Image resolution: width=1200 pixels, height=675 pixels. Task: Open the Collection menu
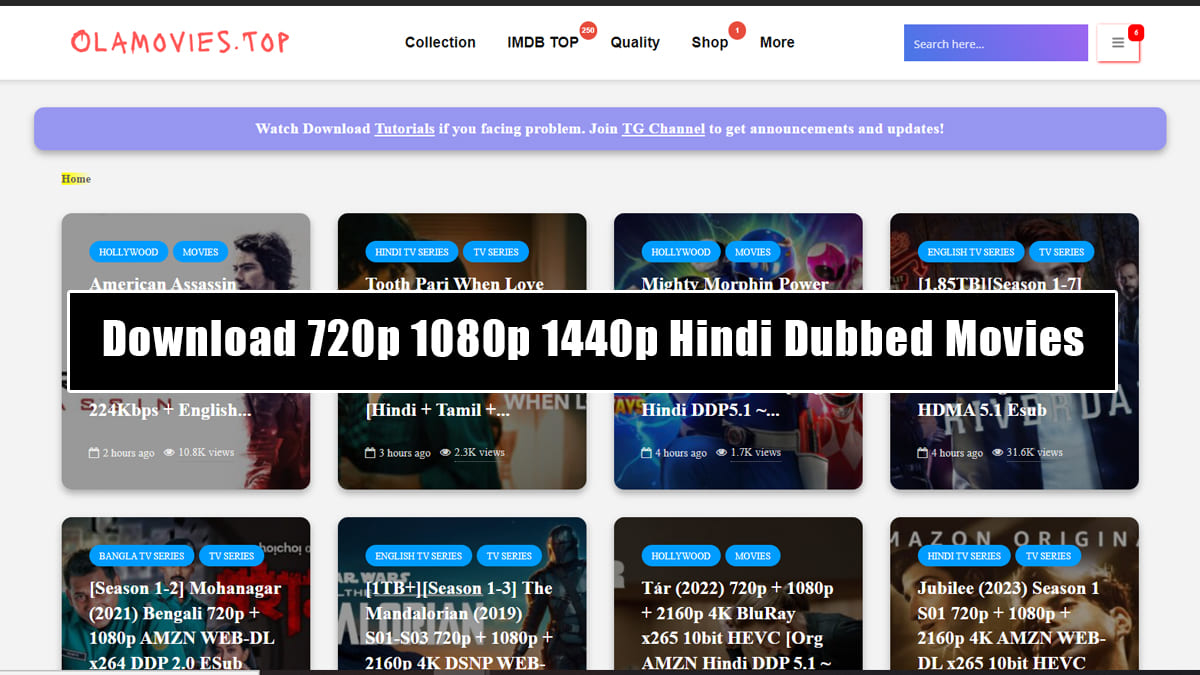(440, 42)
